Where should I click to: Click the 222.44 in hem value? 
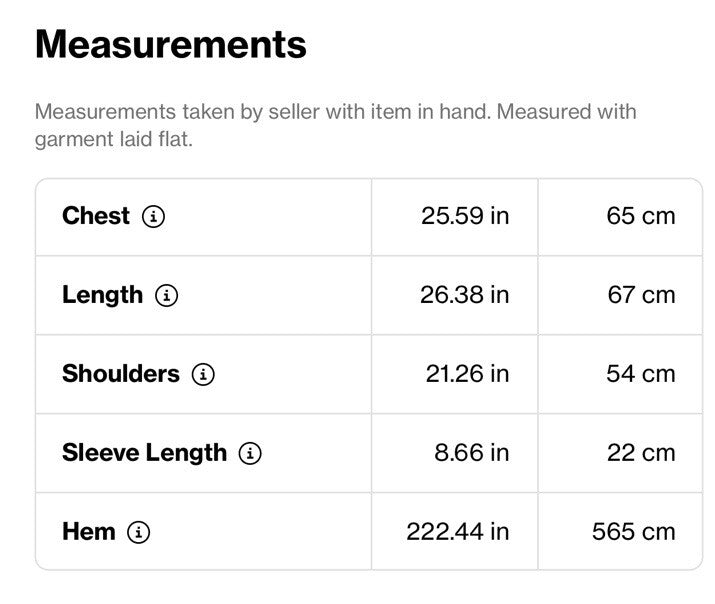coord(458,532)
